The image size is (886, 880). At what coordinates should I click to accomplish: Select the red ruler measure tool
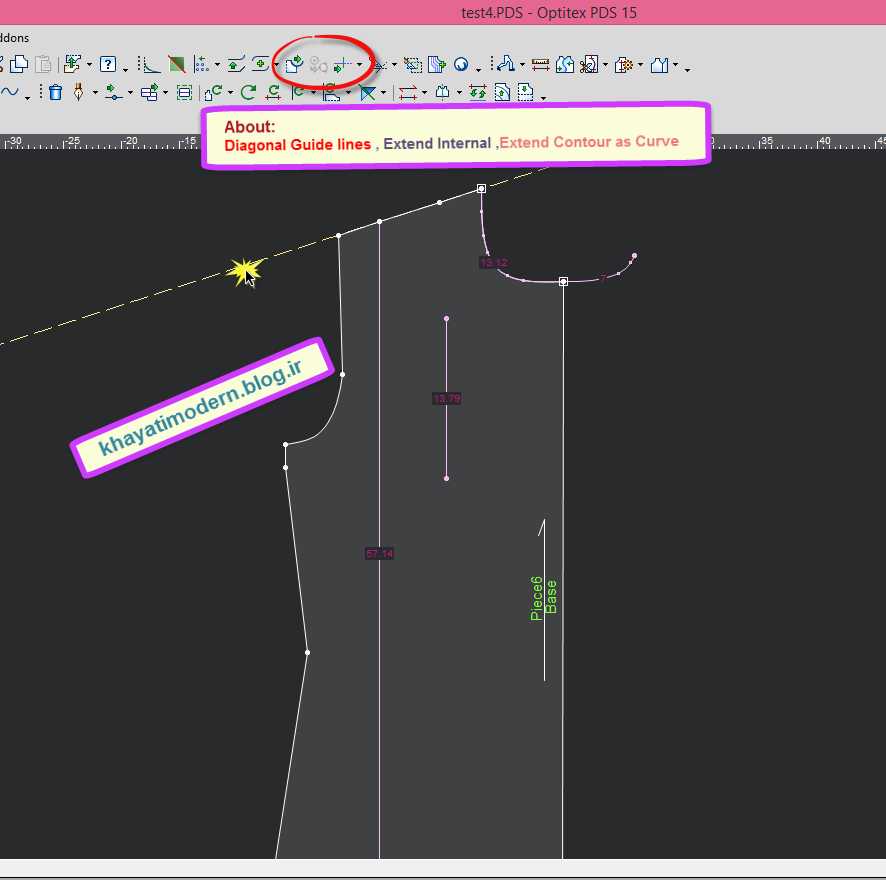coord(540,65)
